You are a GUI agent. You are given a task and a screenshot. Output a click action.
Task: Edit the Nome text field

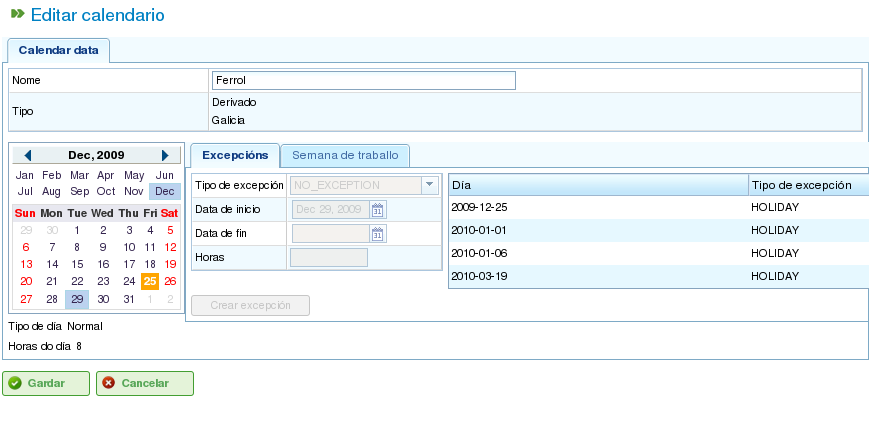point(363,80)
